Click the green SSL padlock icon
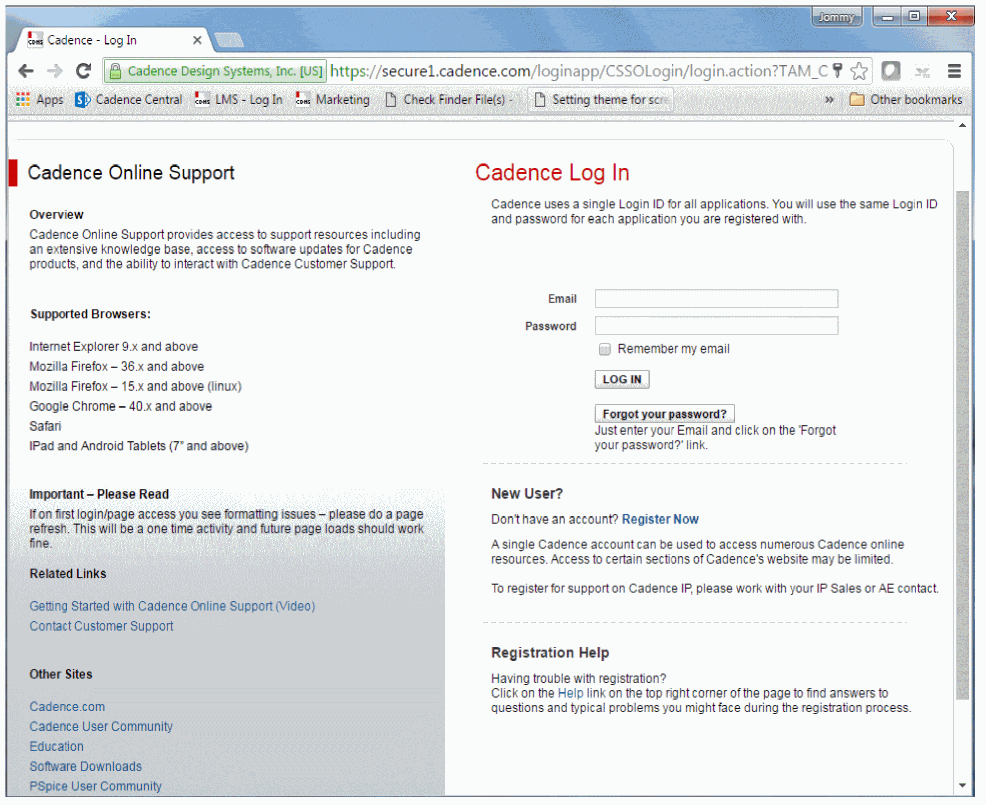 click(116, 71)
